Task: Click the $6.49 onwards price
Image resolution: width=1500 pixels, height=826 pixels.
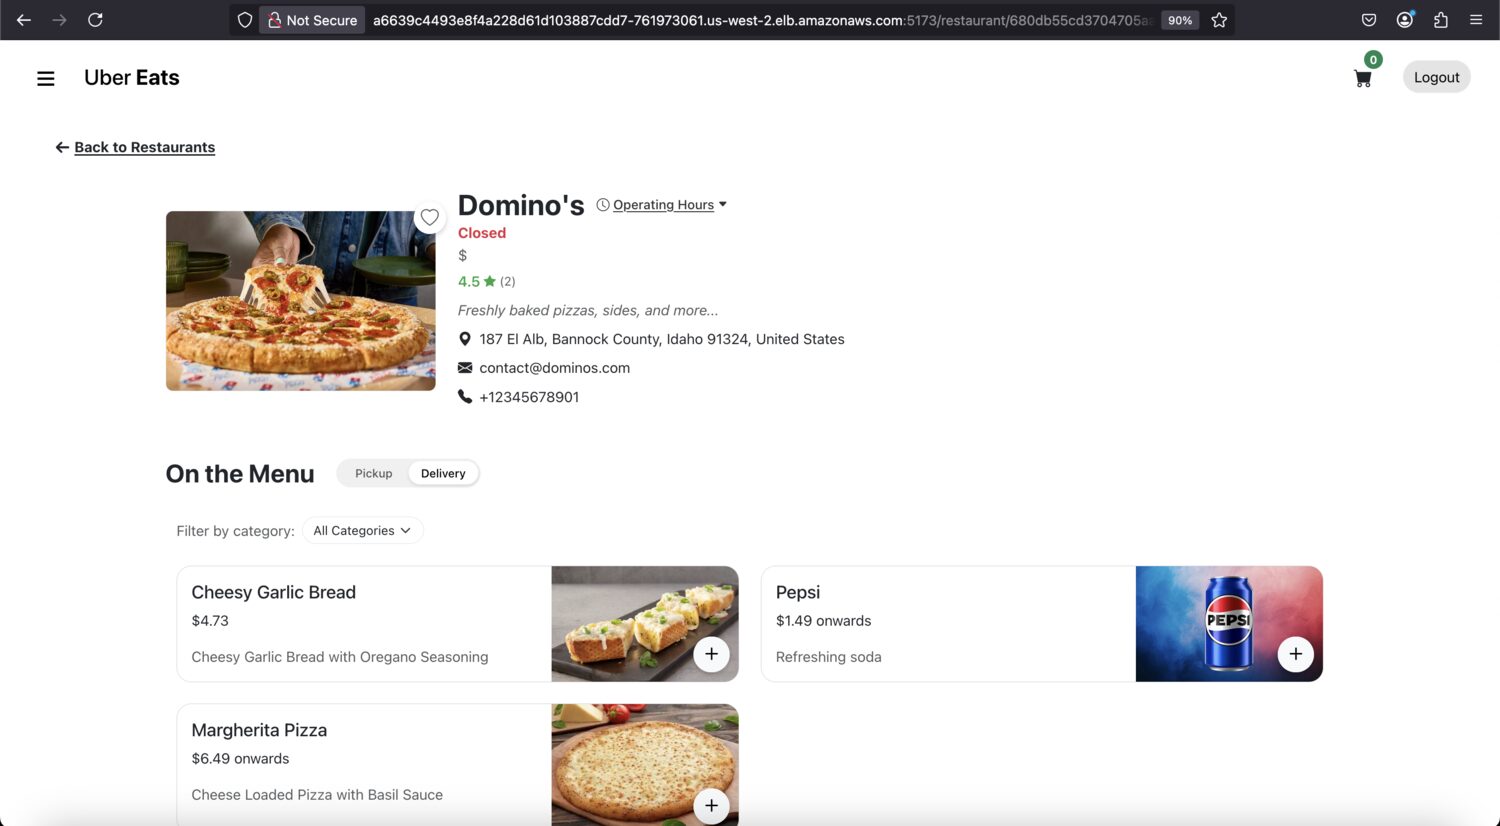Action: pos(240,759)
